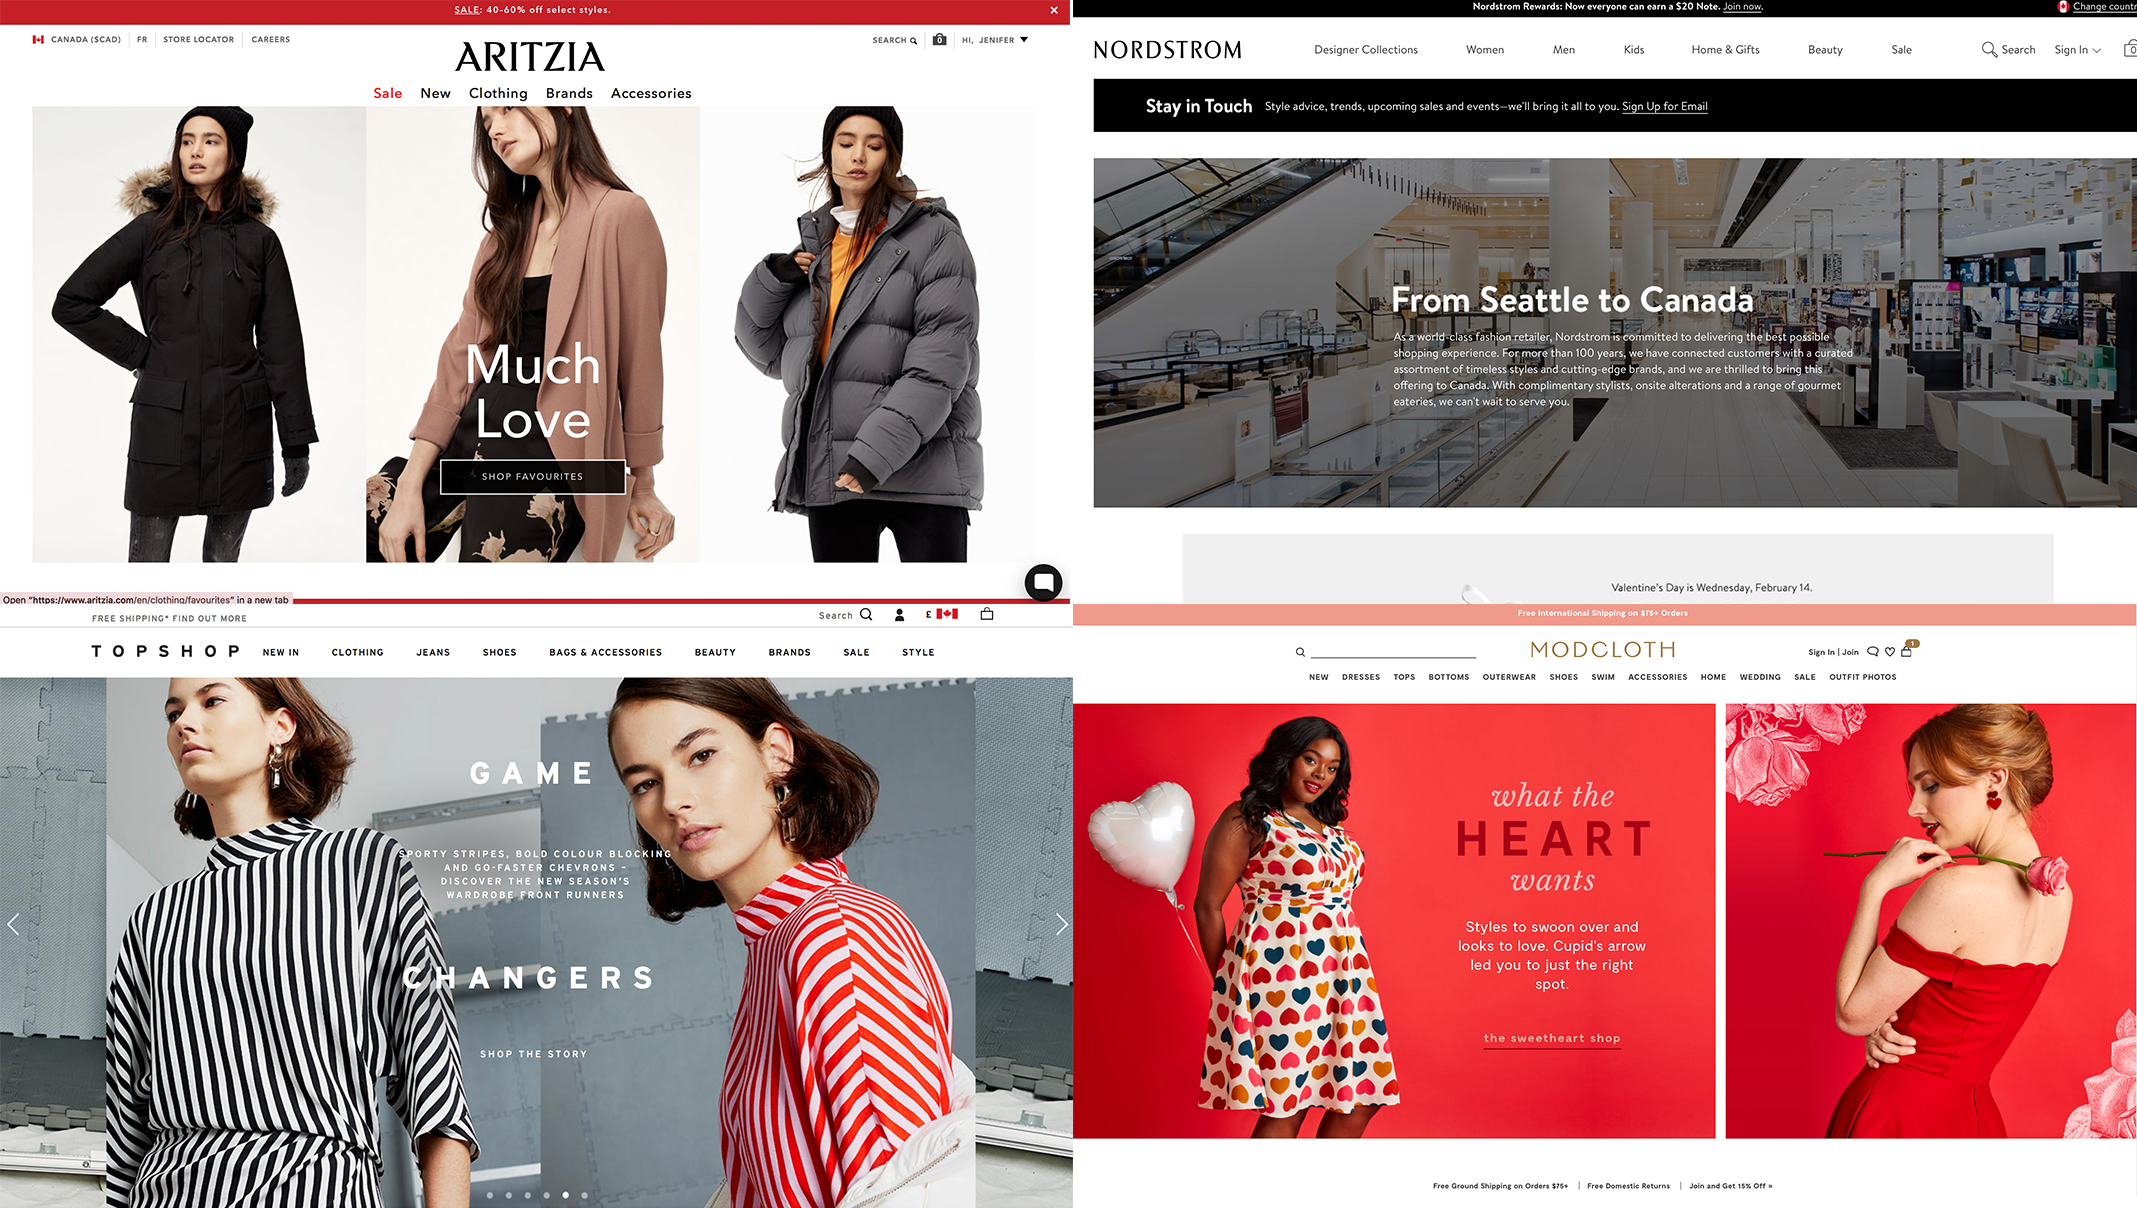Open the black chat bubble widget
The height and width of the screenshot is (1208, 2137).
tap(1043, 582)
